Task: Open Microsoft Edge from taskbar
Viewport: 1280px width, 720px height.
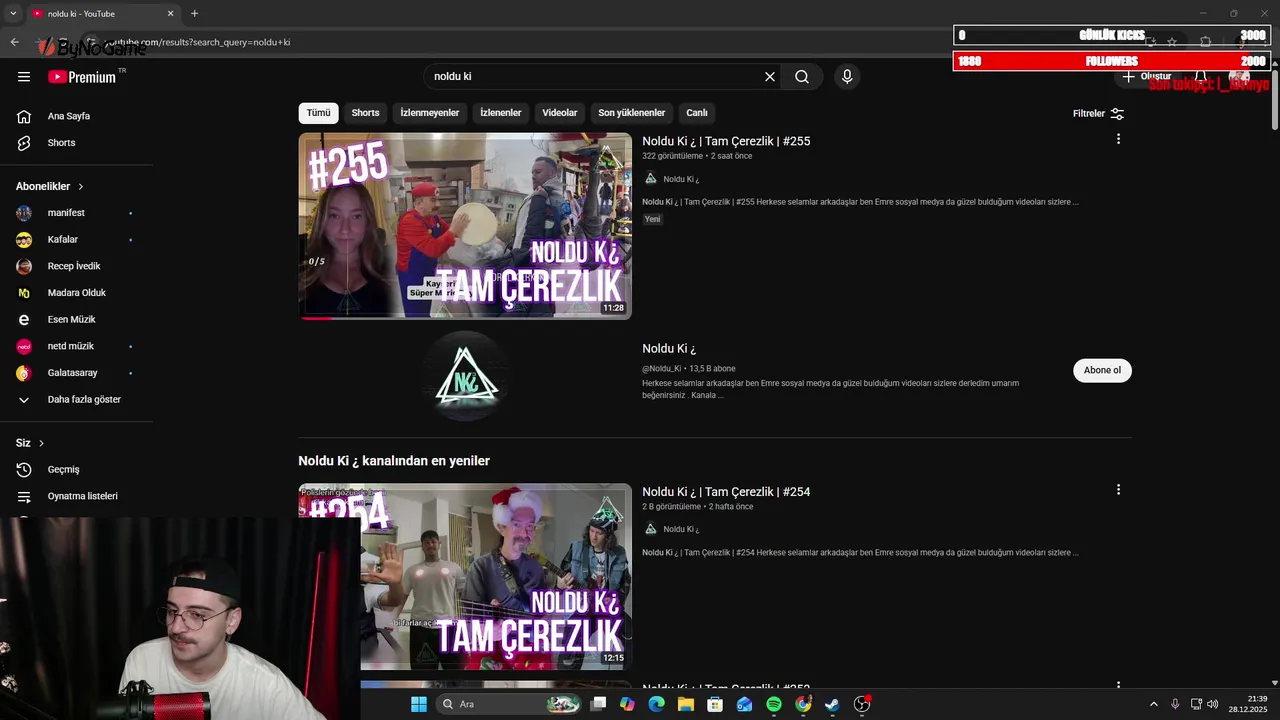Action: pos(656,704)
